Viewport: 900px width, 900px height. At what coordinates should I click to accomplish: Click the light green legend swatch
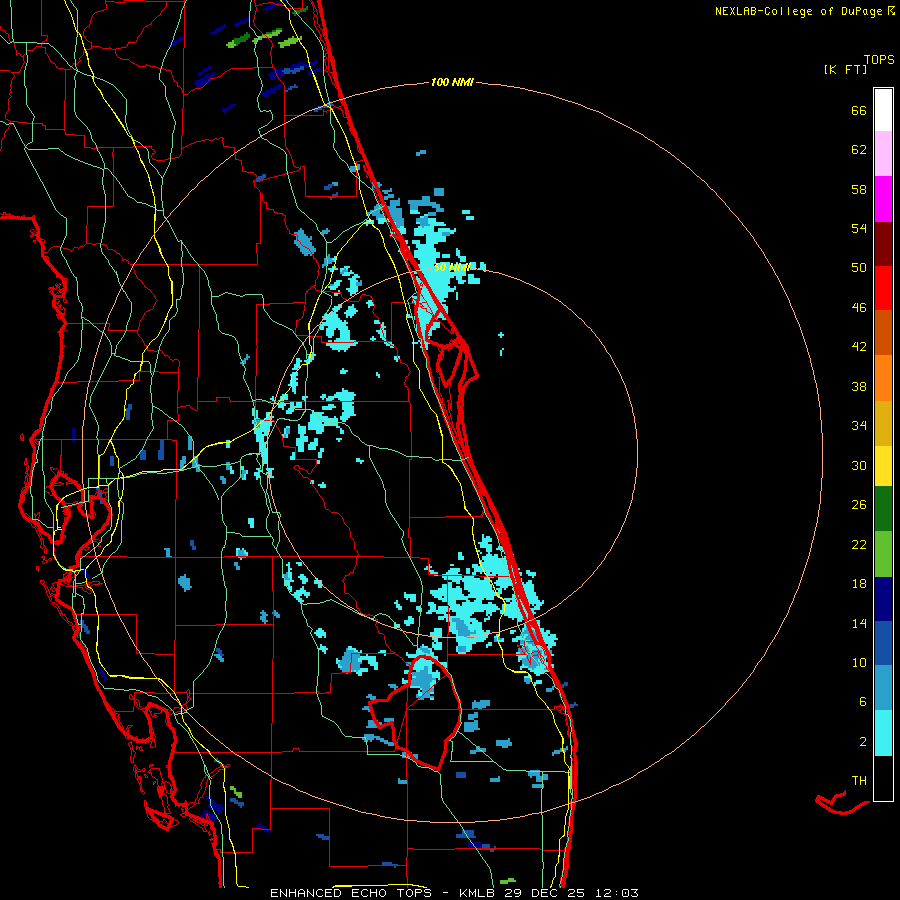[883, 554]
